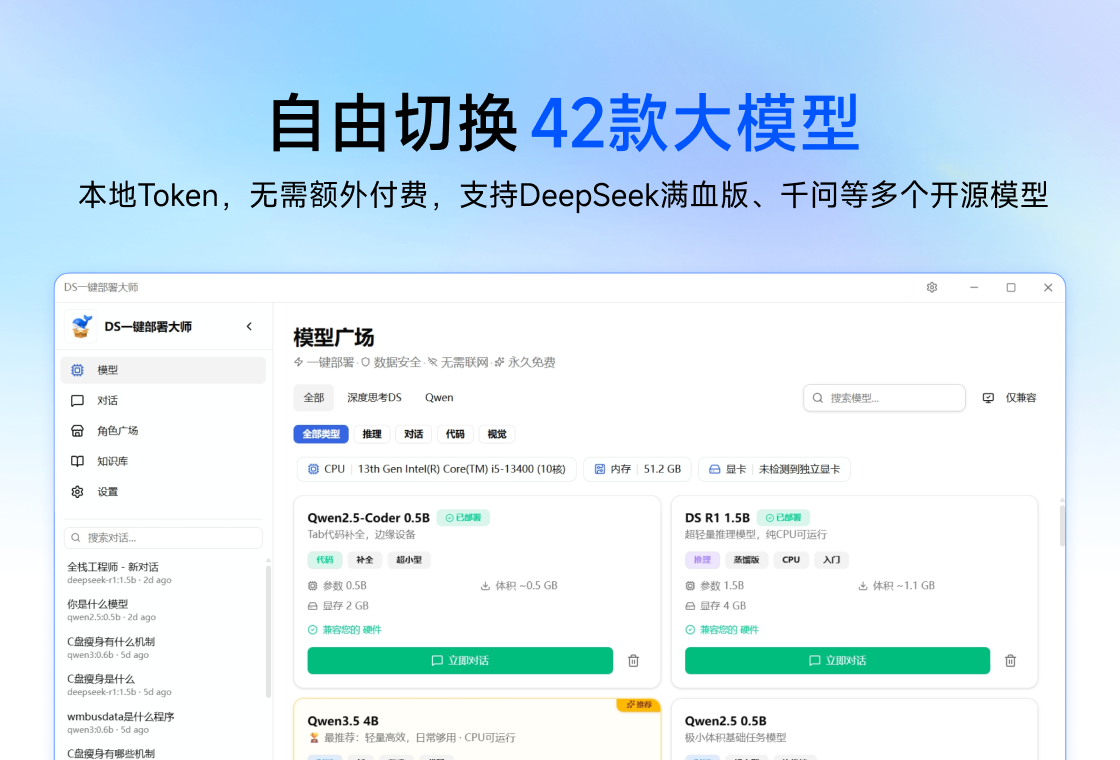
Task: Click the 推理 tag on DS R1 card
Action: pos(702,560)
